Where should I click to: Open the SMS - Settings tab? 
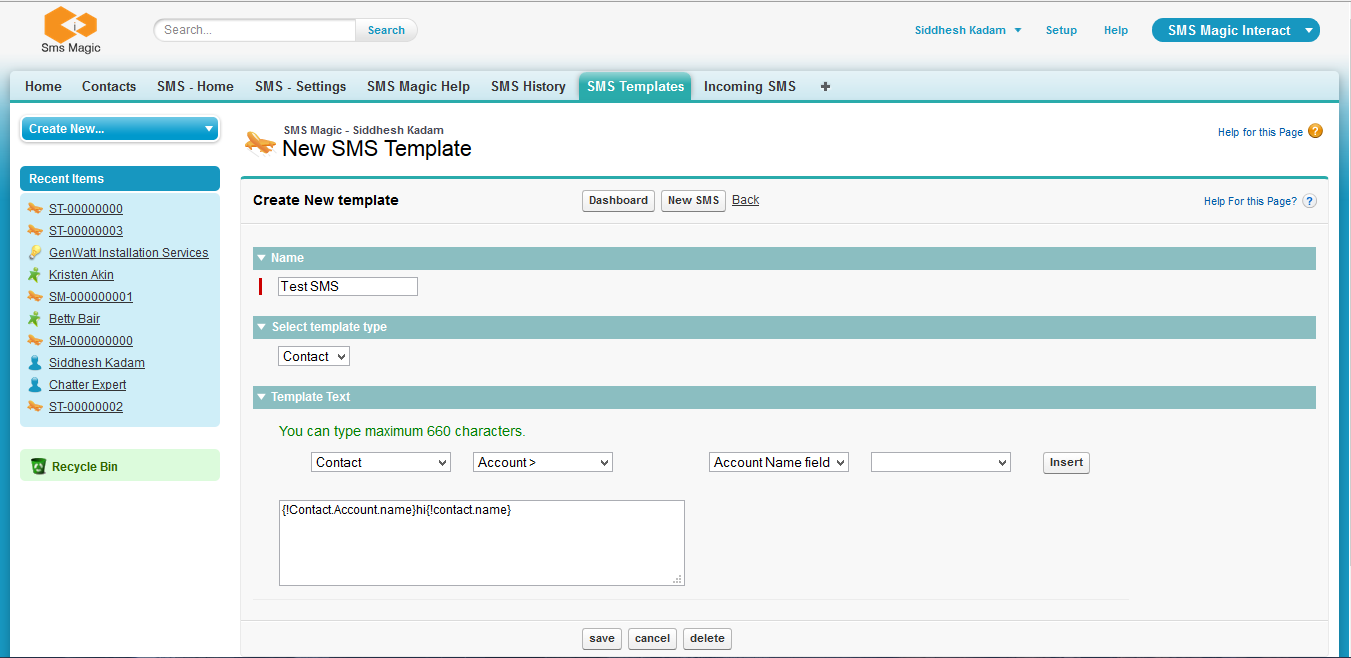click(300, 87)
